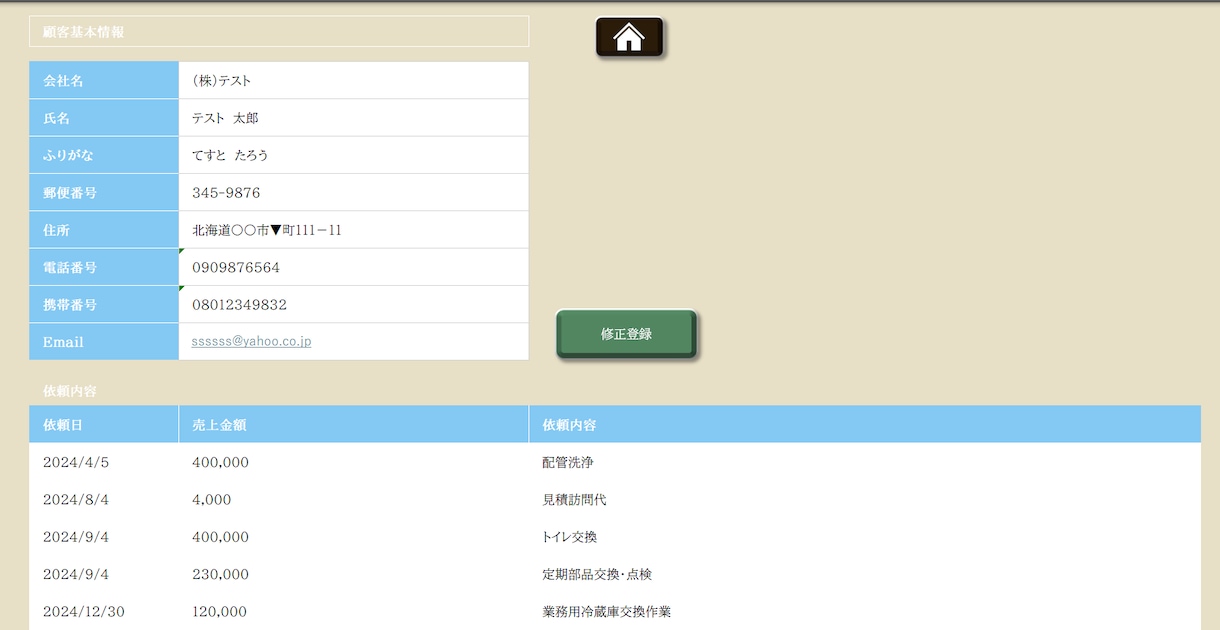Screen dimensions: 1220x630
Task: Click the amount 120,000
Action: click(220, 612)
